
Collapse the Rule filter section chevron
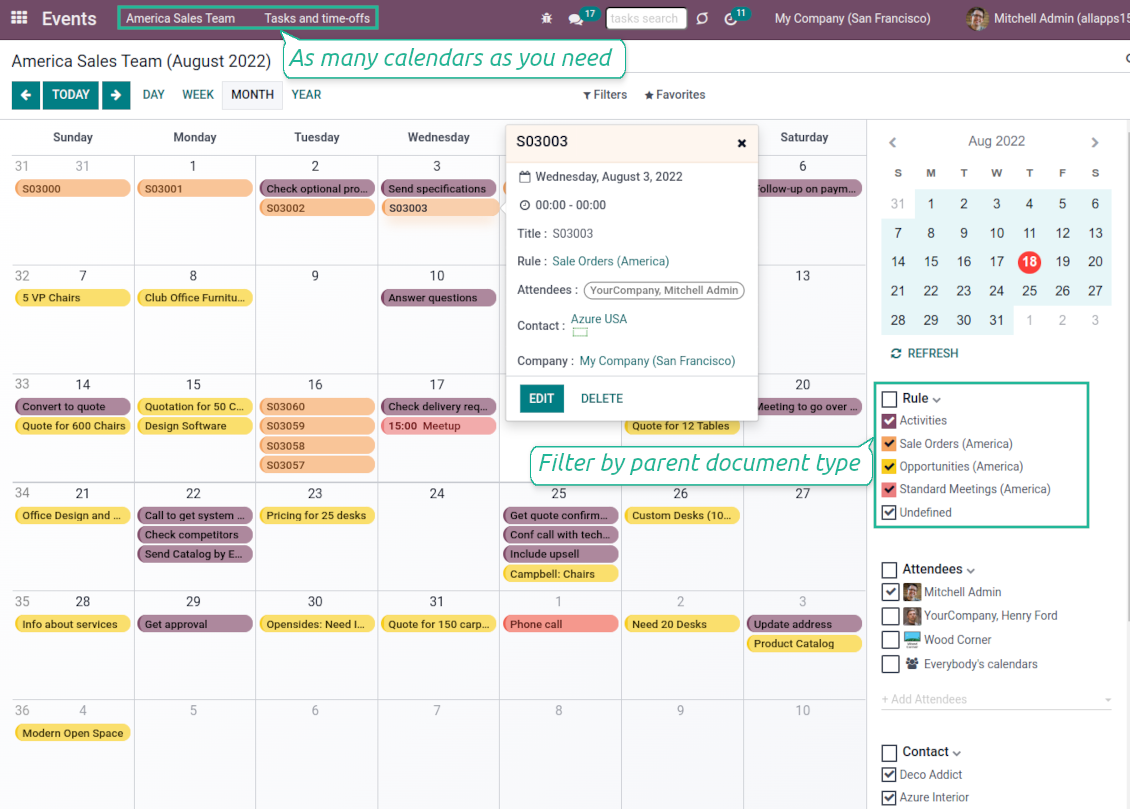click(x=937, y=400)
